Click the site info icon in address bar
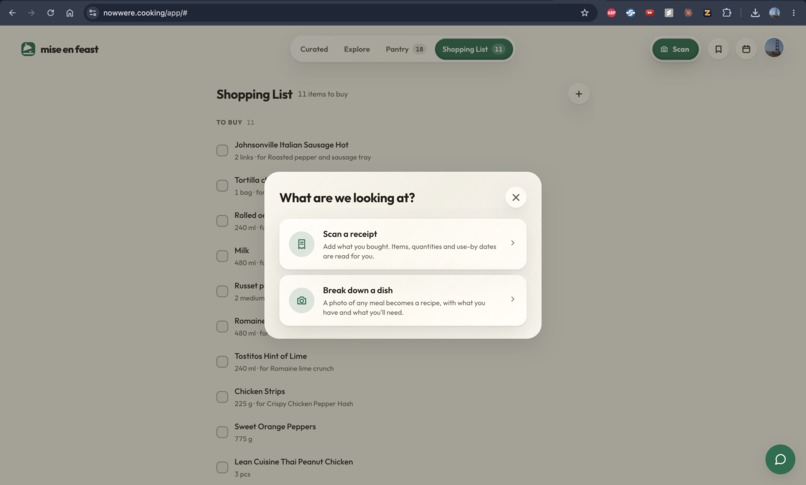This screenshot has width=806, height=485. tap(93, 13)
